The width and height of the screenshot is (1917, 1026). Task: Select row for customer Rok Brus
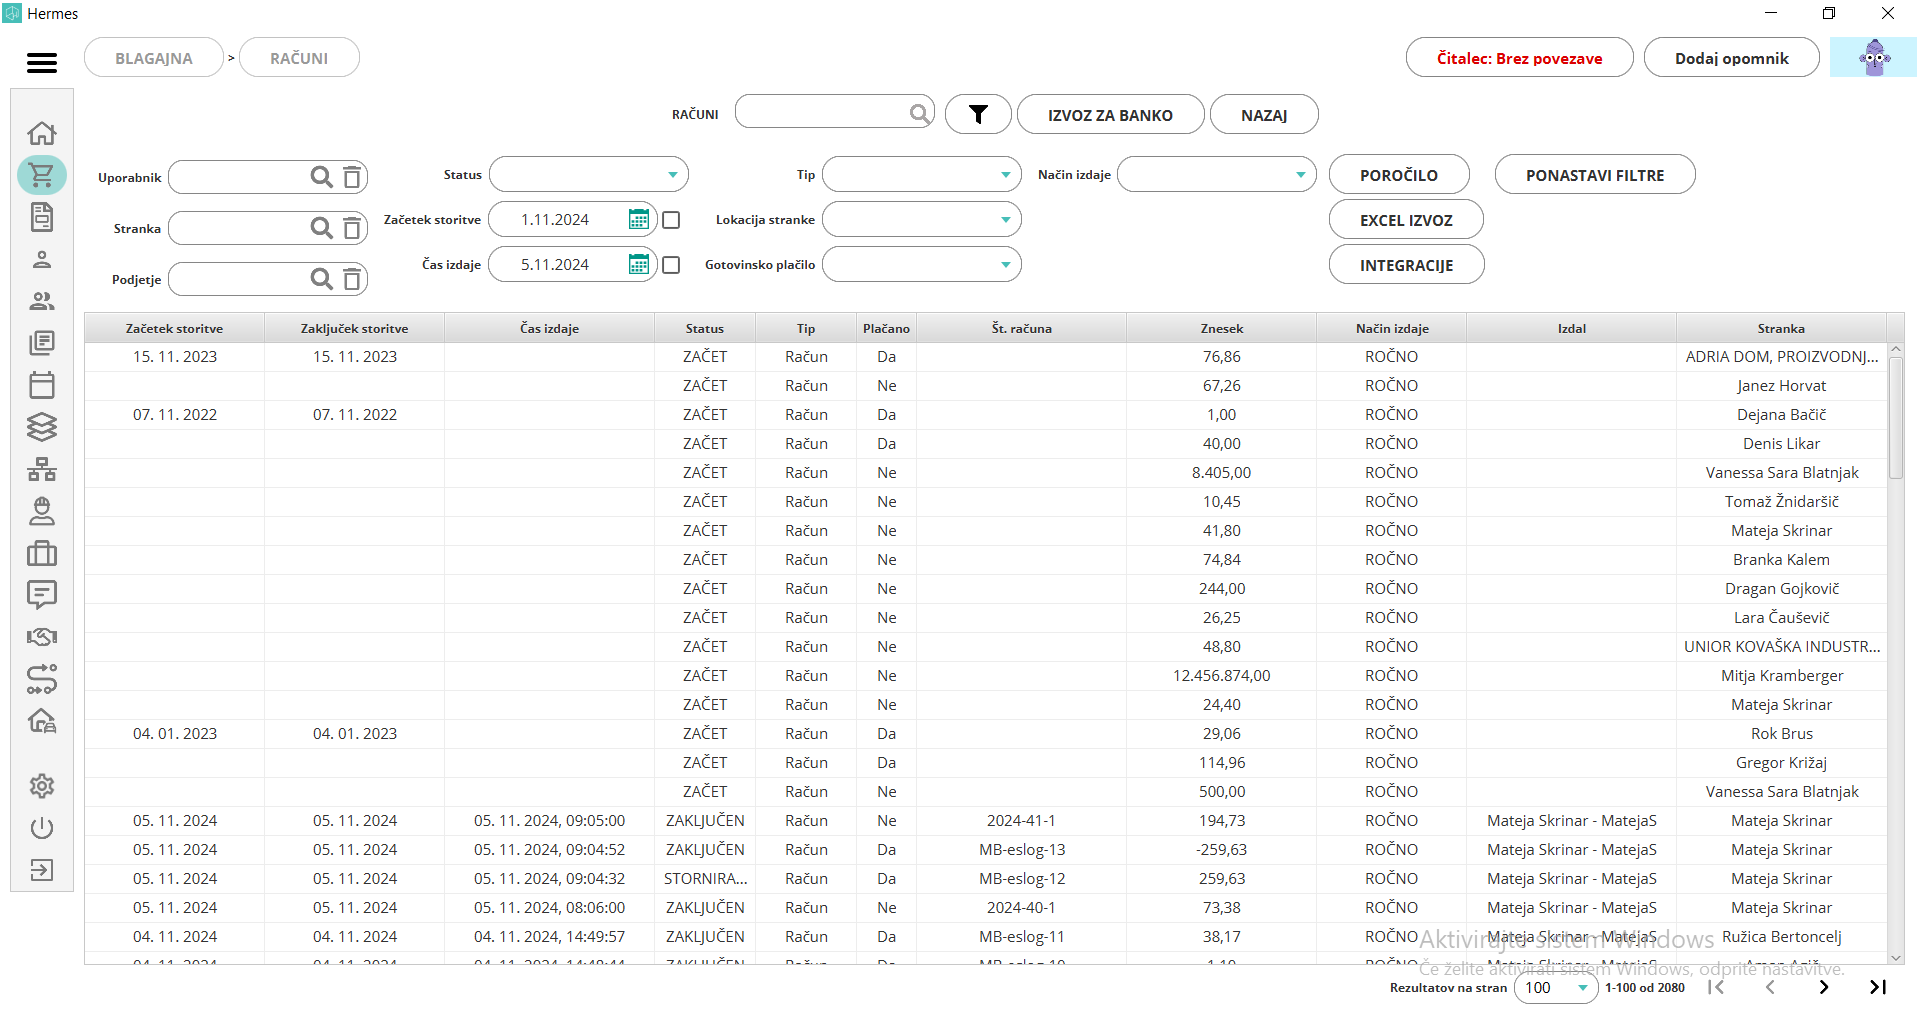pyautogui.click(x=985, y=733)
